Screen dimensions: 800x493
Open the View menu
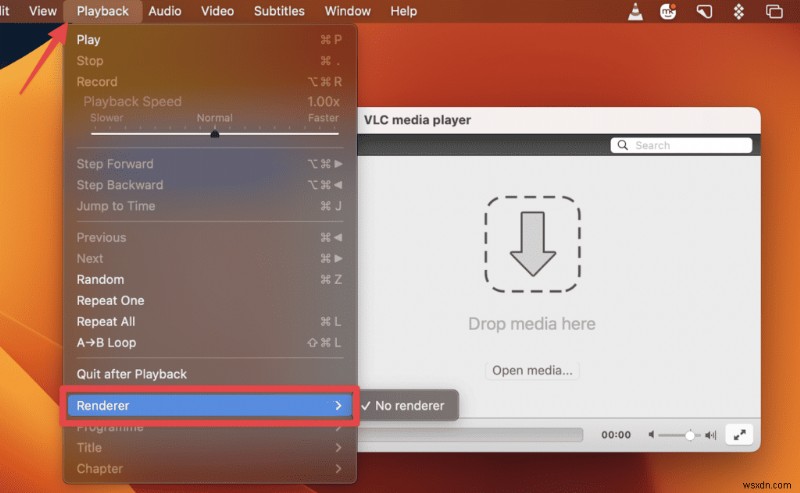point(43,11)
